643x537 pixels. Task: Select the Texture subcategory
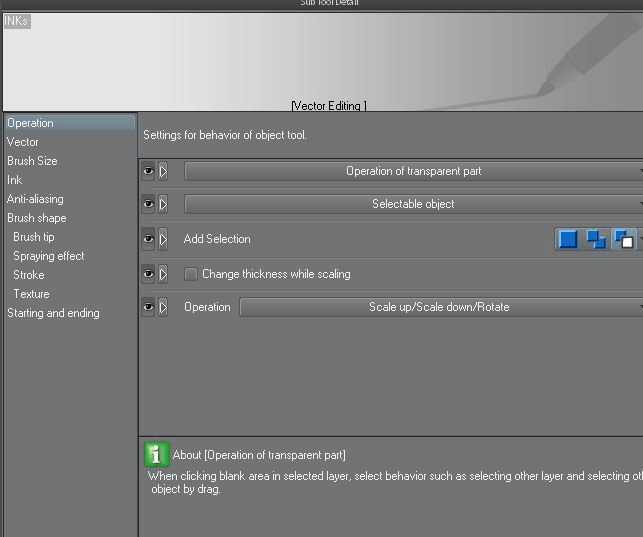pos(31,294)
